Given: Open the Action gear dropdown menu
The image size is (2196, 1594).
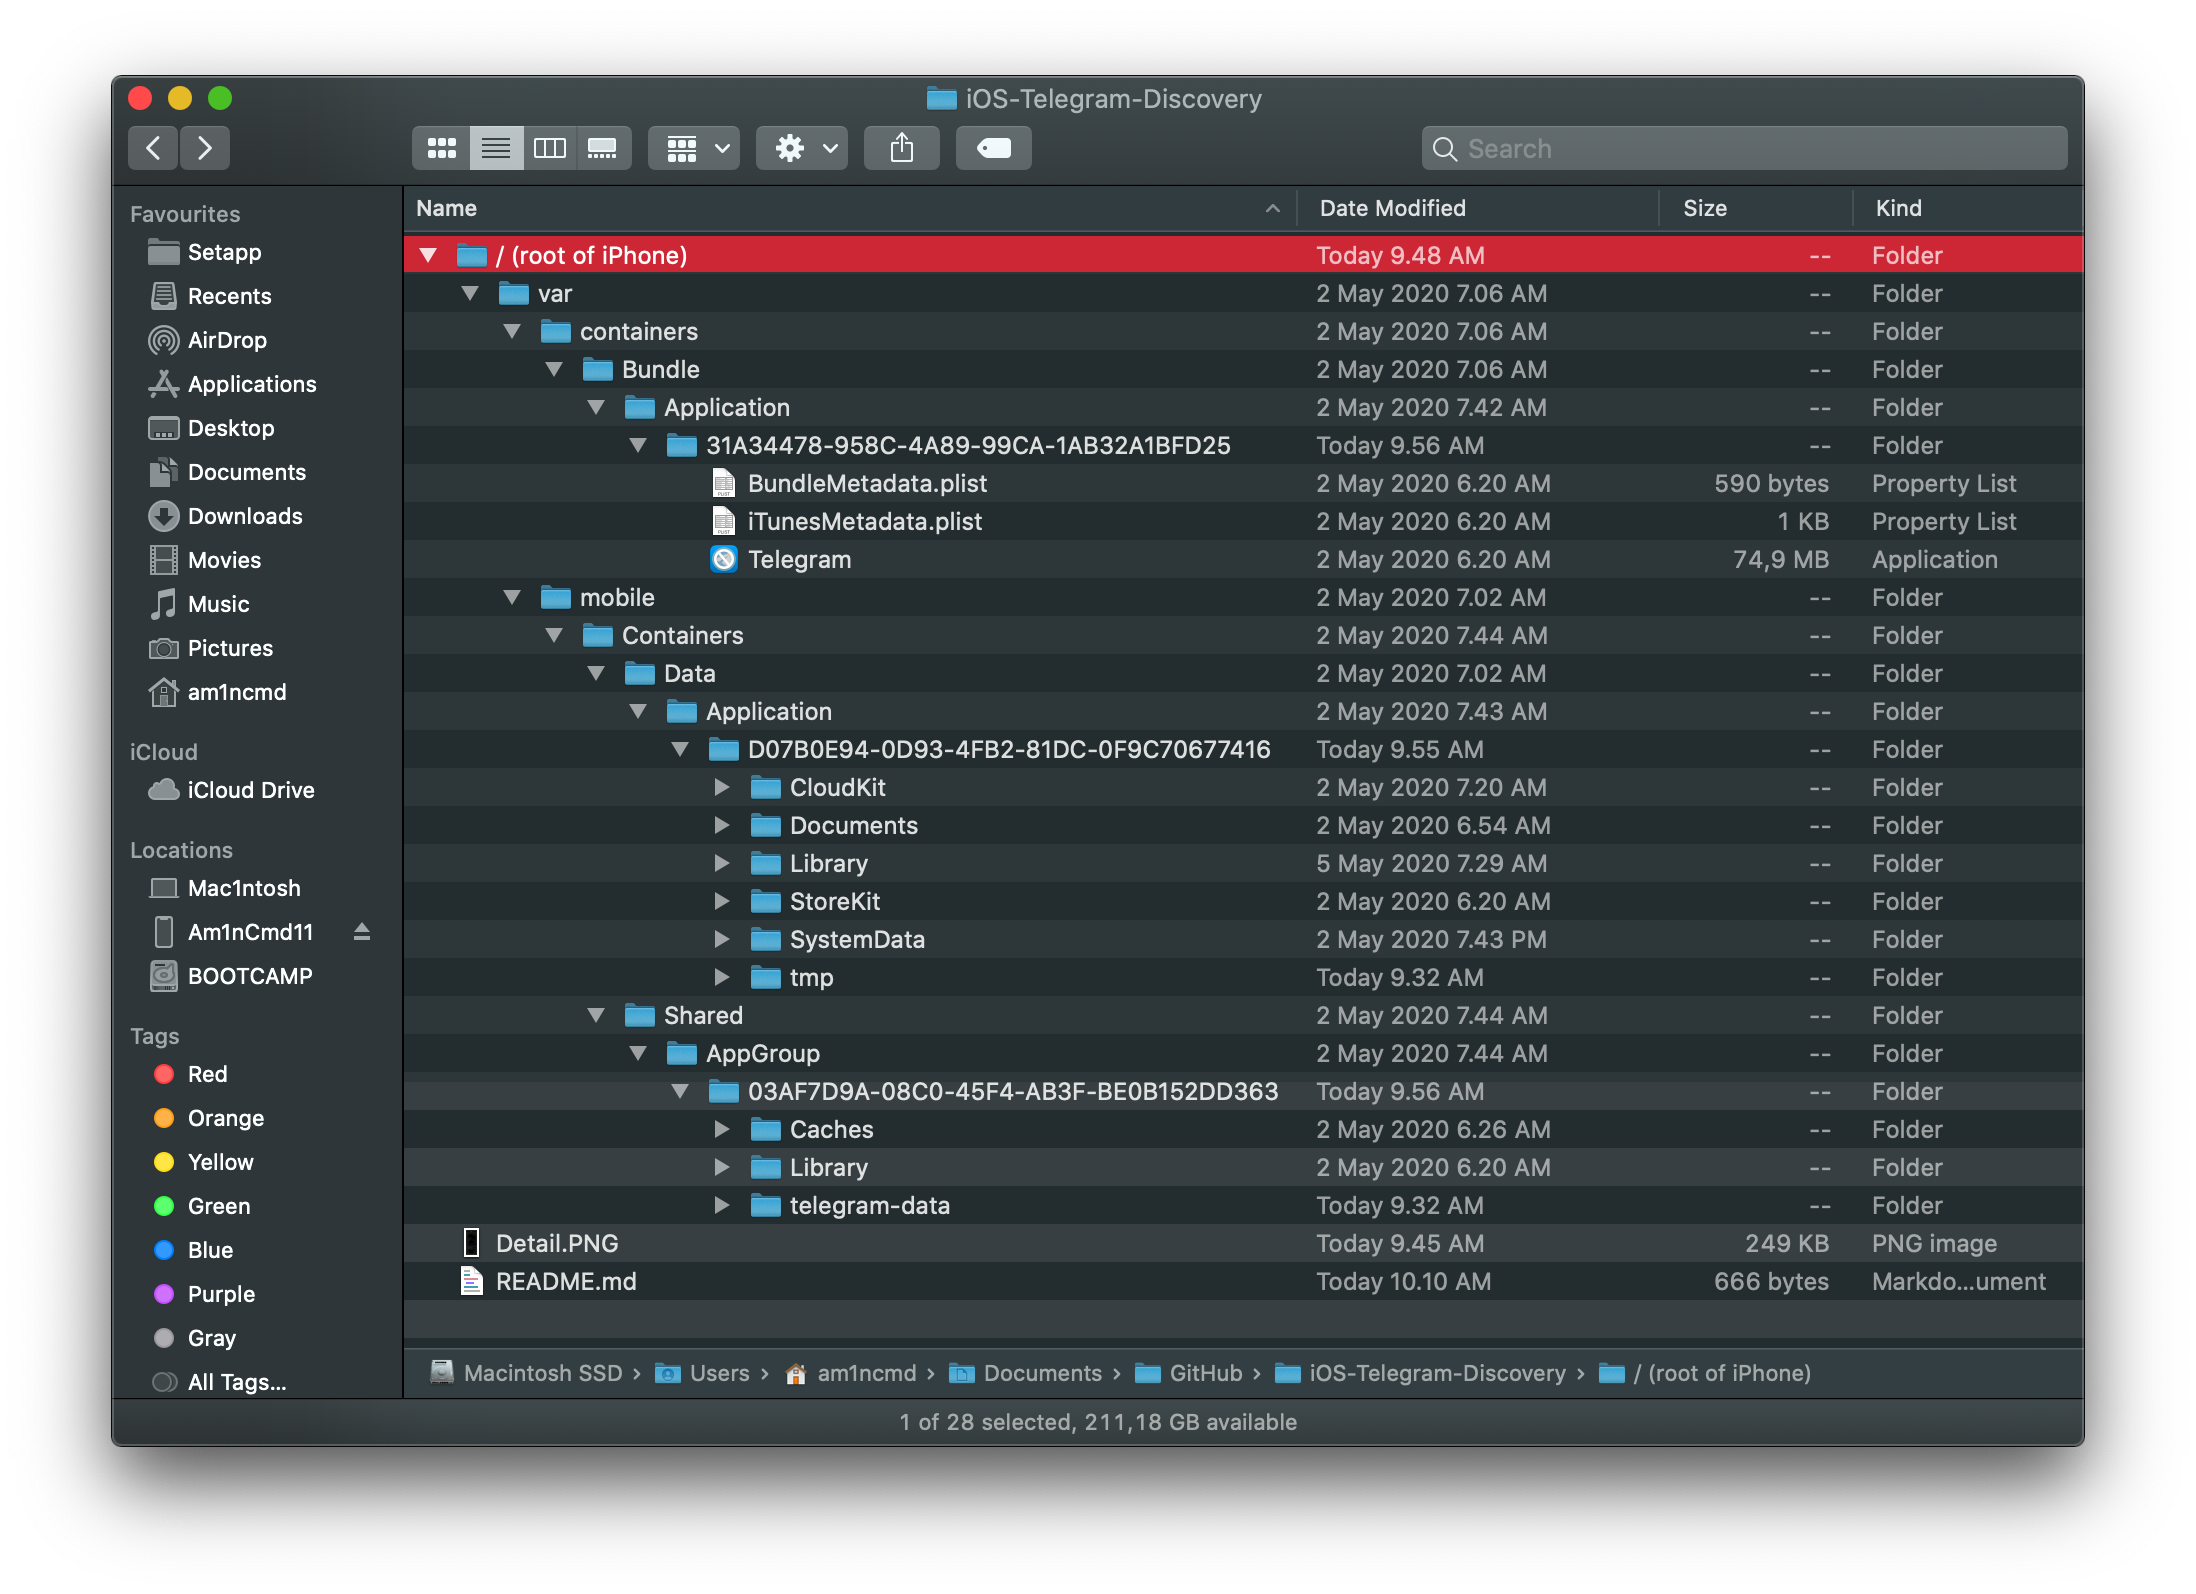Looking at the screenshot, I should click(x=802, y=148).
